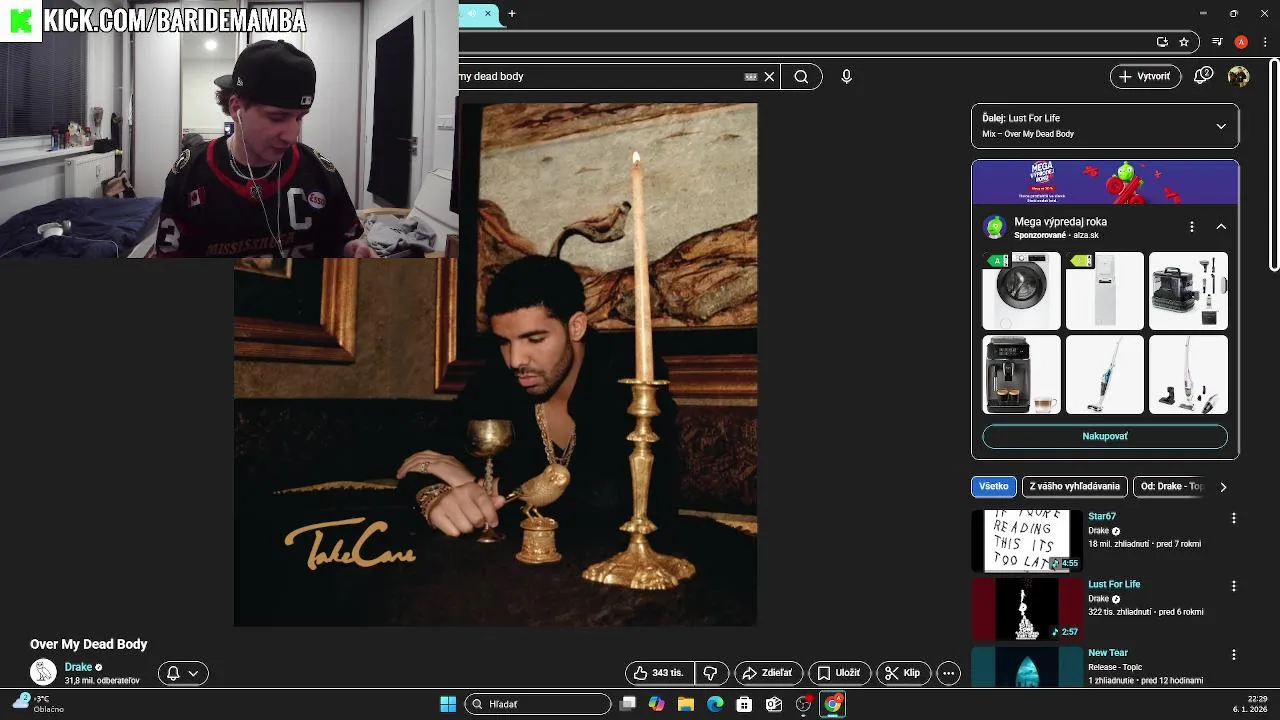This screenshot has height=720, width=1280.
Task: Click the Take Care album video player
Action: point(495,365)
